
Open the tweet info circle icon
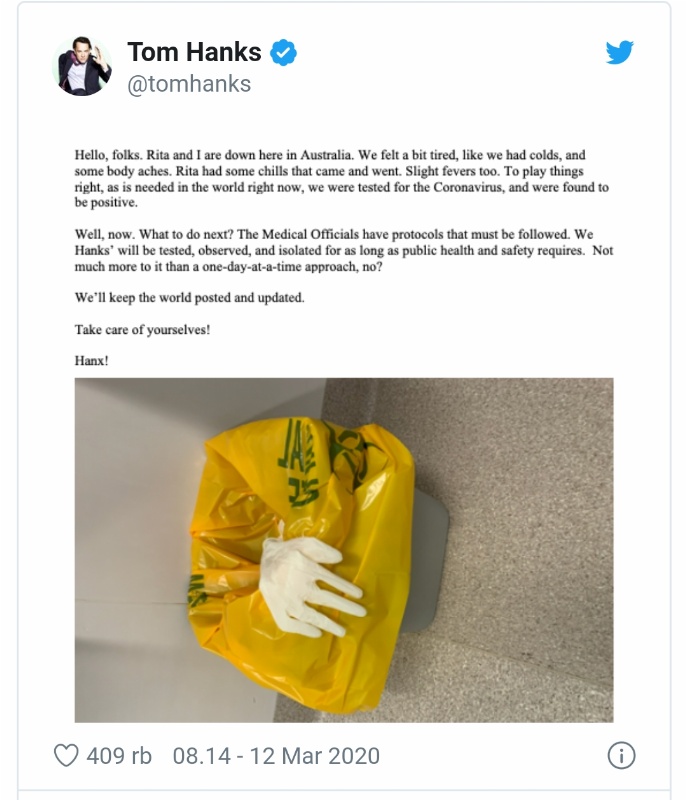pos(621,756)
